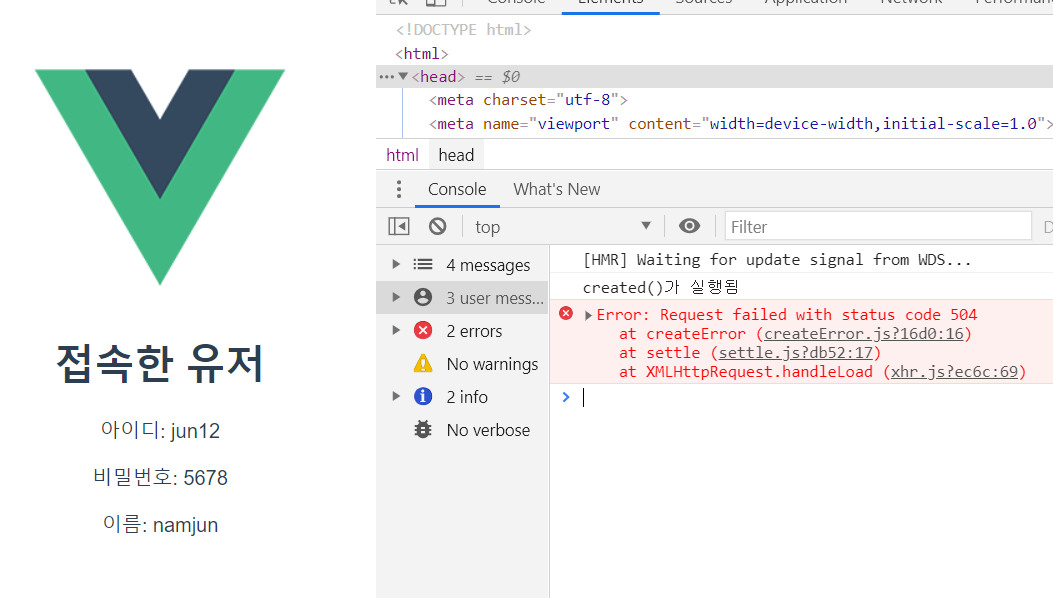Image resolution: width=1053 pixels, height=598 pixels.
Task: Click the 이름: namjun text
Action: [160, 524]
